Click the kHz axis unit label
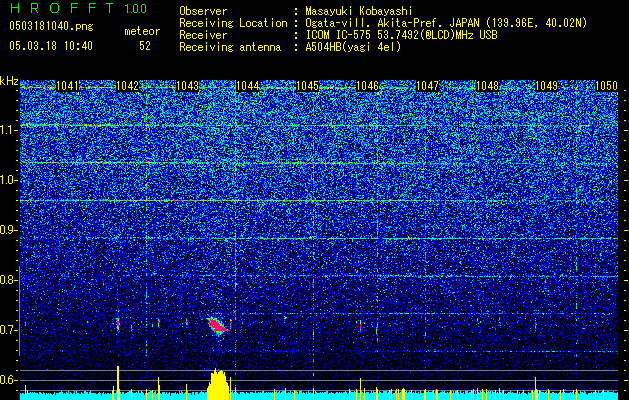The width and height of the screenshot is (629, 400). pos(9,81)
